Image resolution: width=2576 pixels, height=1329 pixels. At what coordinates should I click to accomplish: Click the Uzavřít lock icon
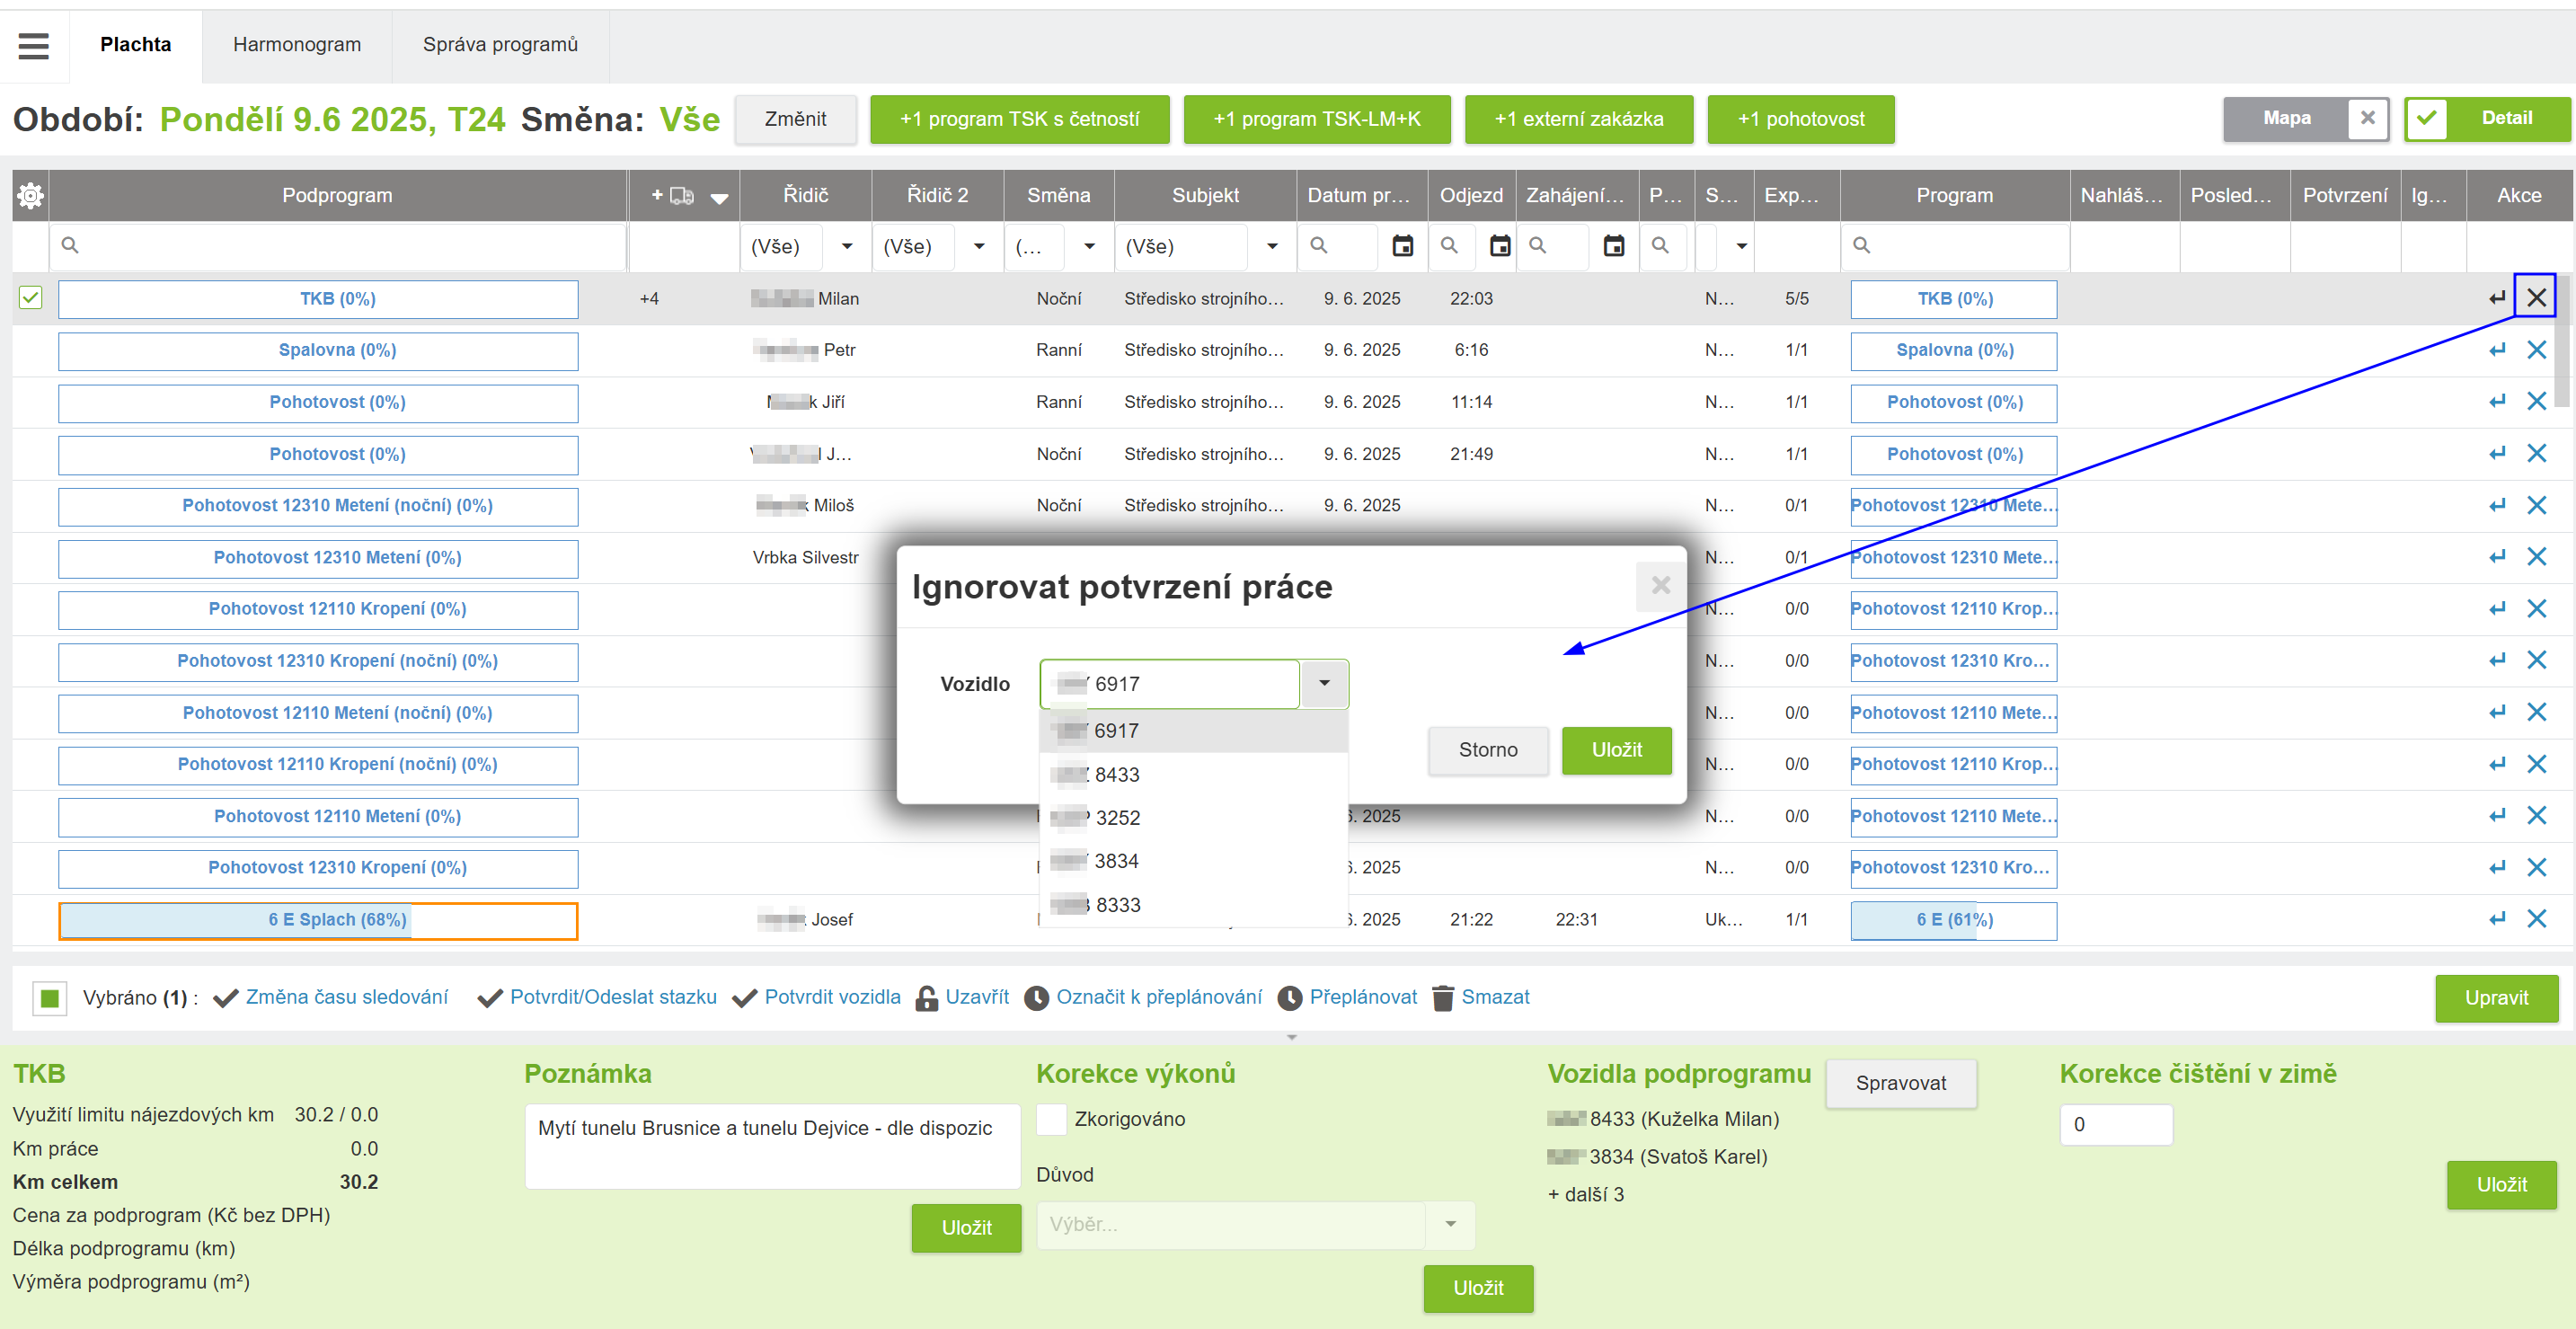[x=926, y=998]
